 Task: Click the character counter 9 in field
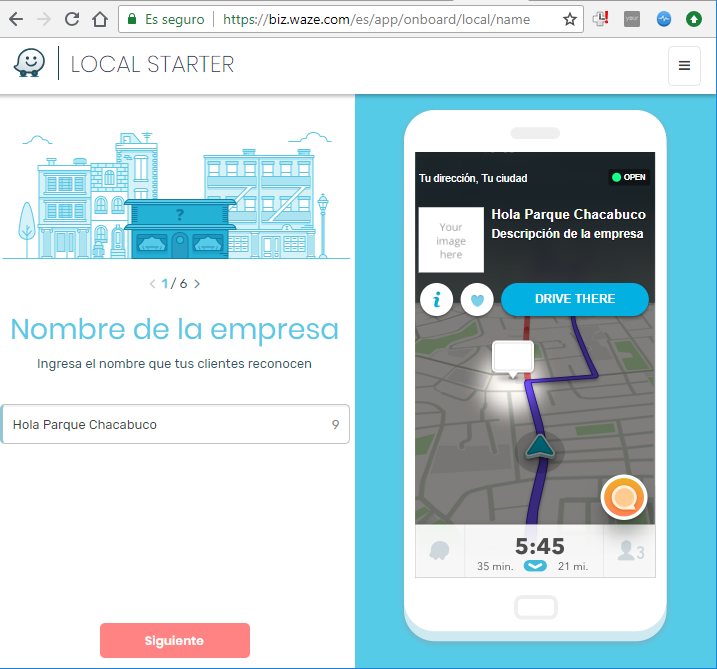click(x=335, y=425)
